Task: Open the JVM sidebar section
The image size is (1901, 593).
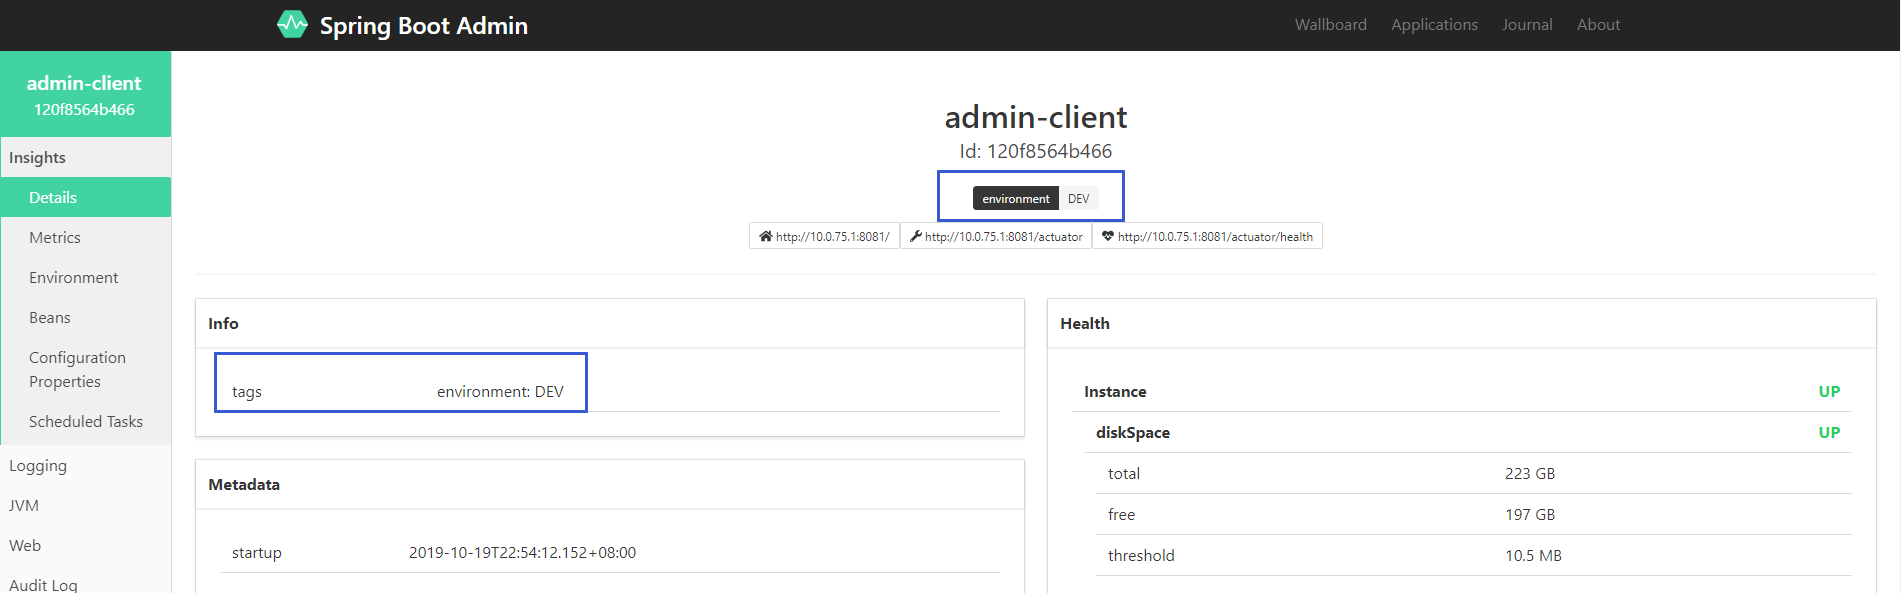Action: [86, 505]
